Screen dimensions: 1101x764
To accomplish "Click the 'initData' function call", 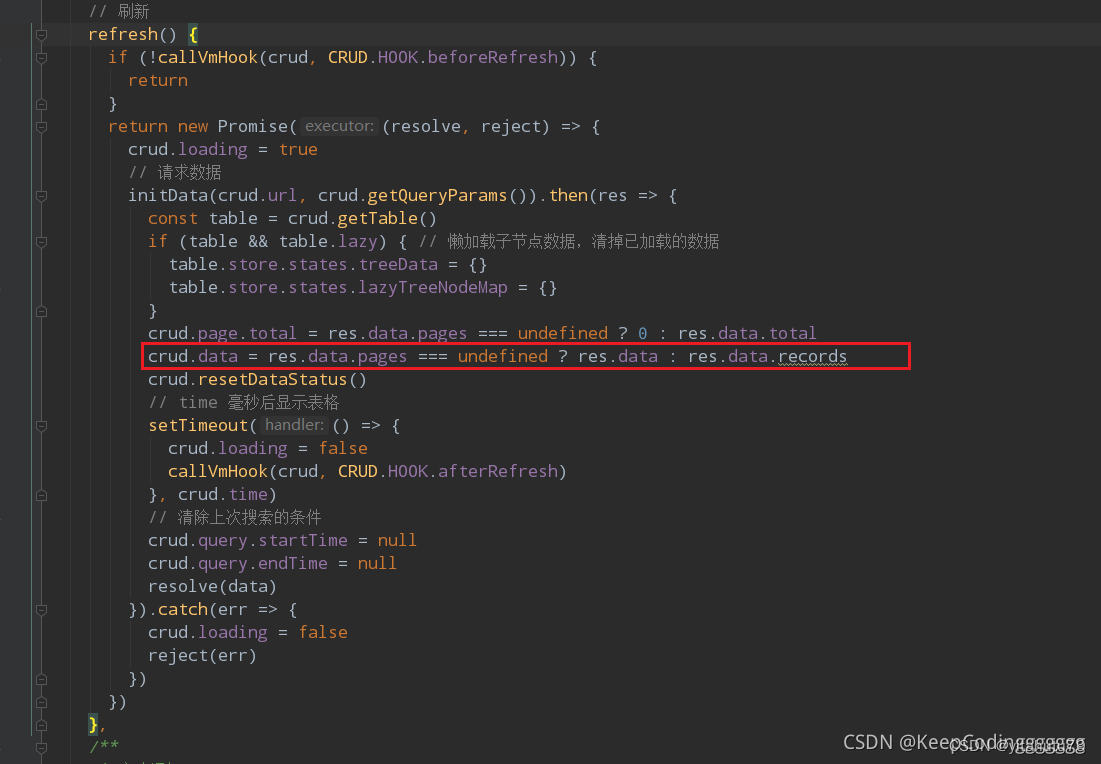I will pyautogui.click(x=168, y=195).
